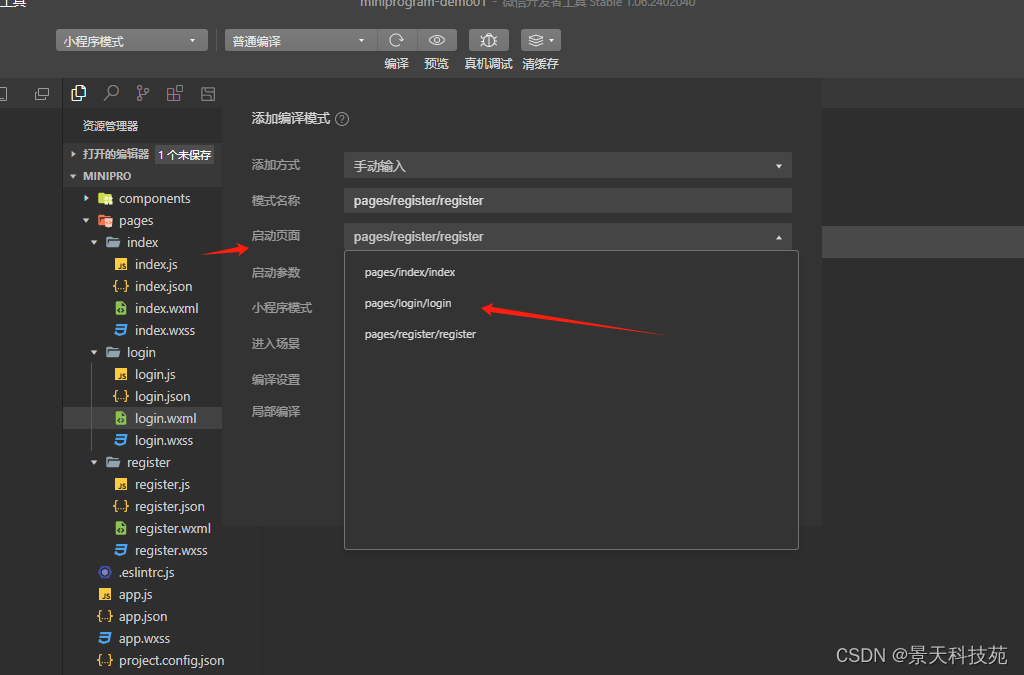Click the preview eye icon
The height and width of the screenshot is (675, 1024).
pos(437,40)
